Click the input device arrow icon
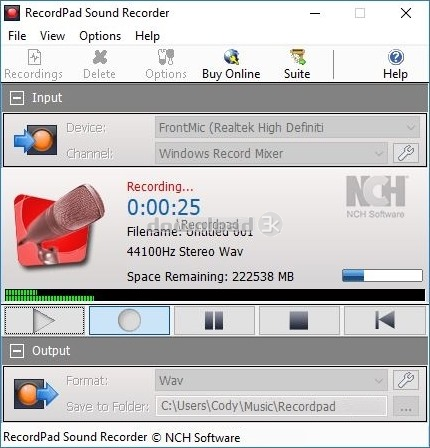430x448 pixels. point(35,140)
